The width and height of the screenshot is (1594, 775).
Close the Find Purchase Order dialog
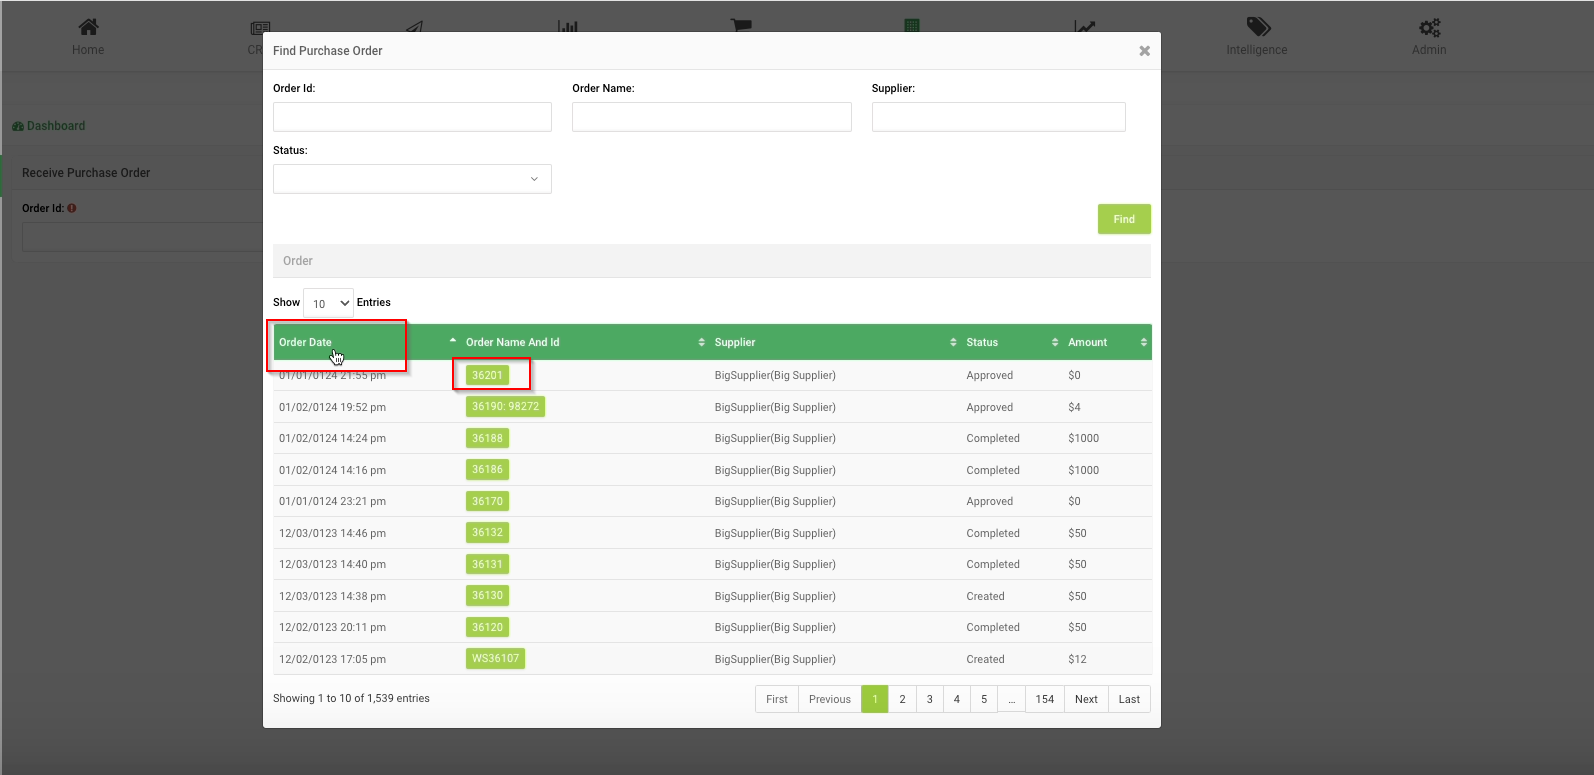click(x=1144, y=51)
